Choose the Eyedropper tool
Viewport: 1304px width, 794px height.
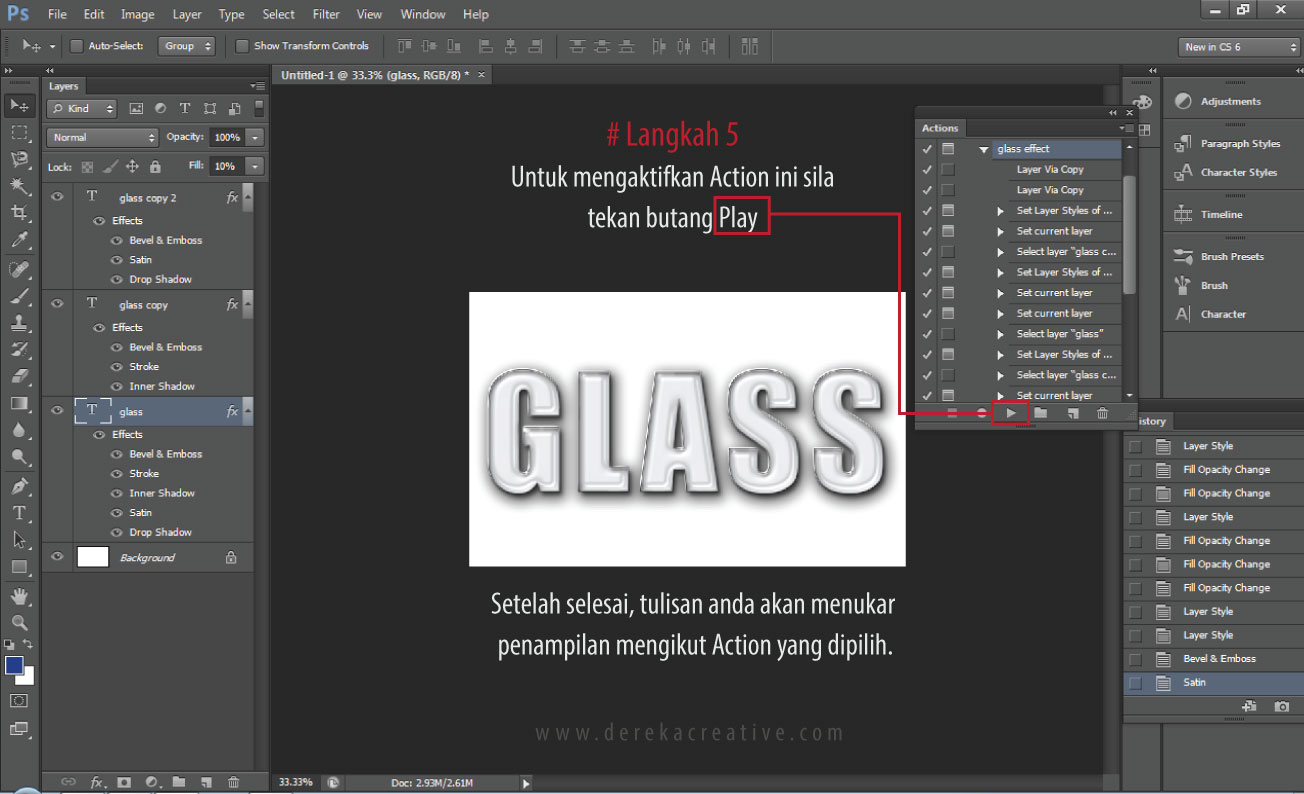(19, 240)
